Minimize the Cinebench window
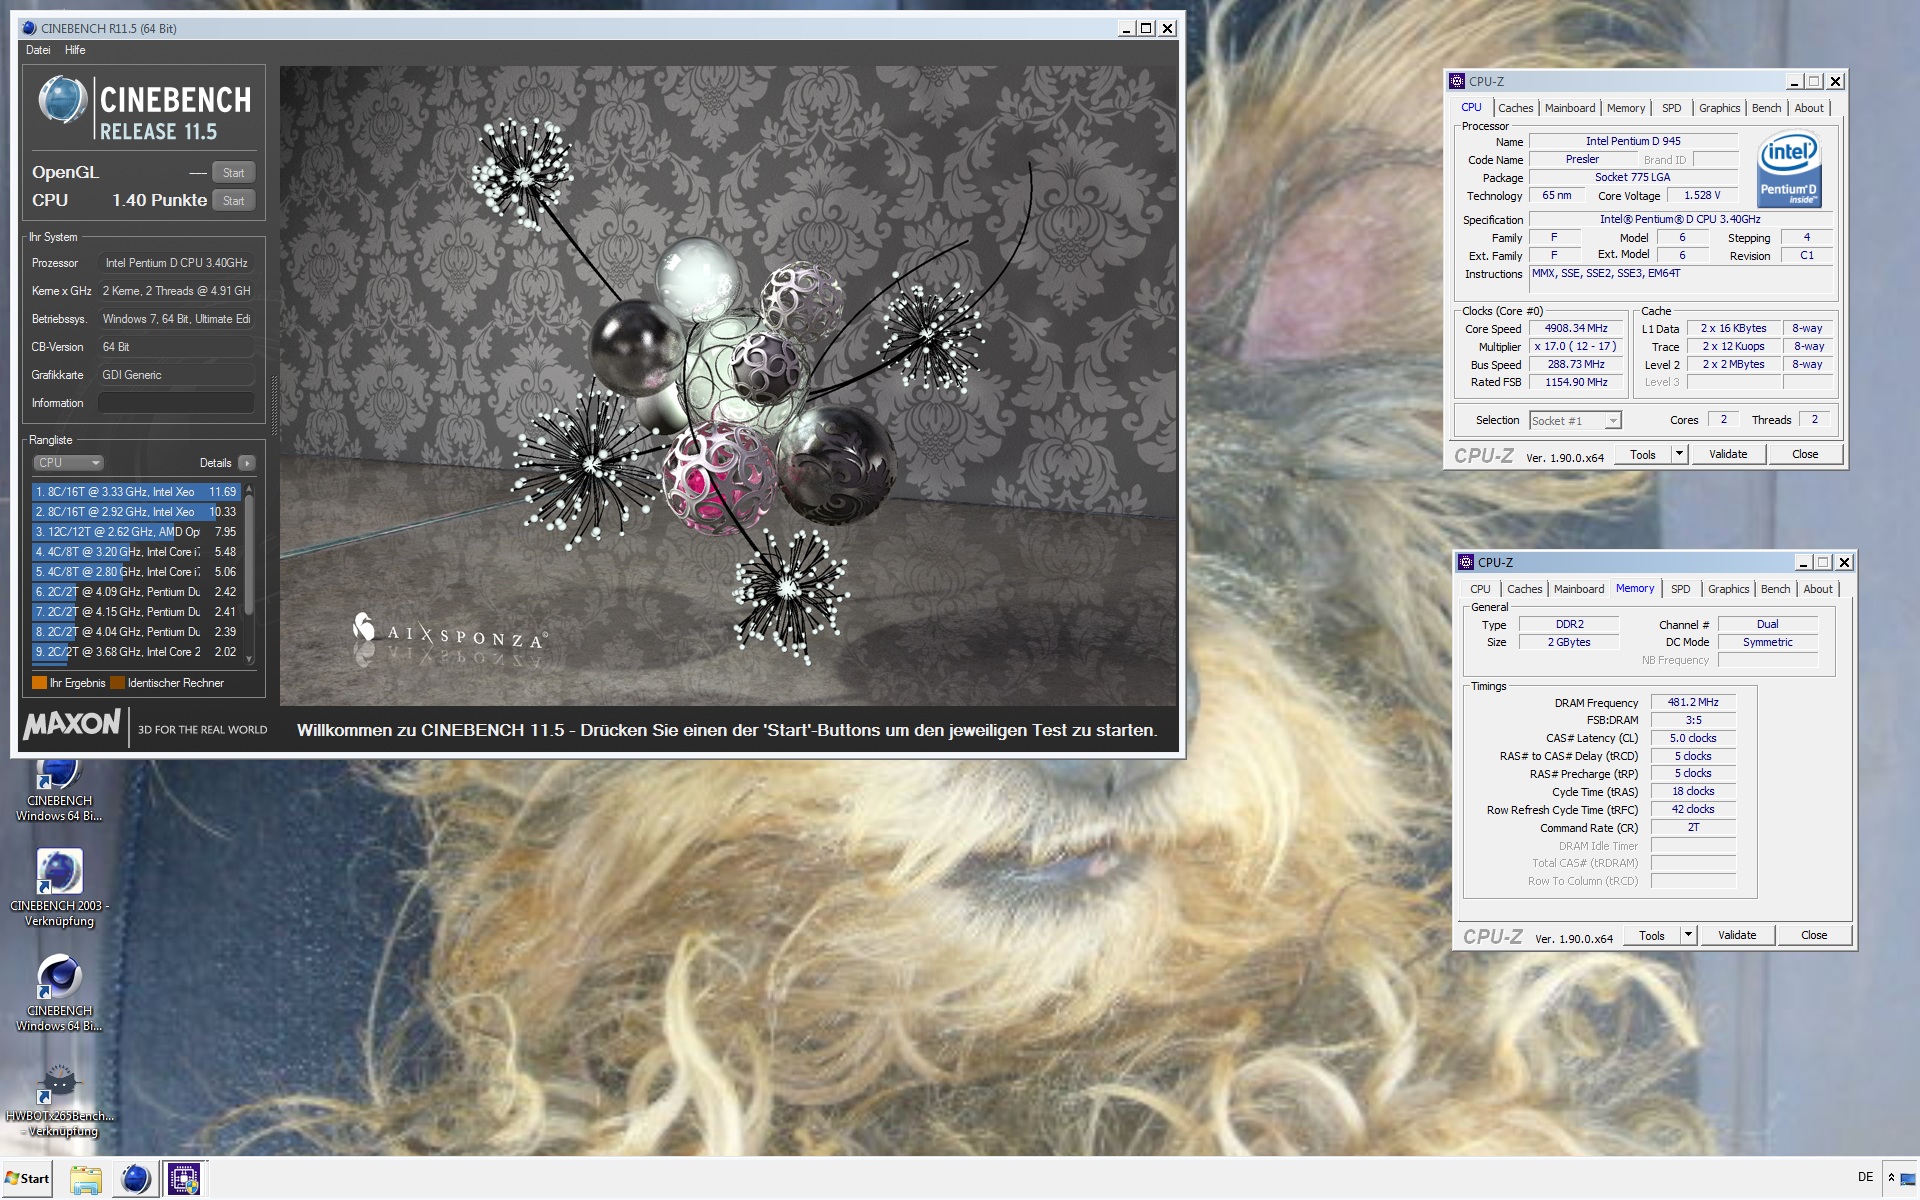The height and width of the screenshot is (1200, 1920). click(1126, 29)
